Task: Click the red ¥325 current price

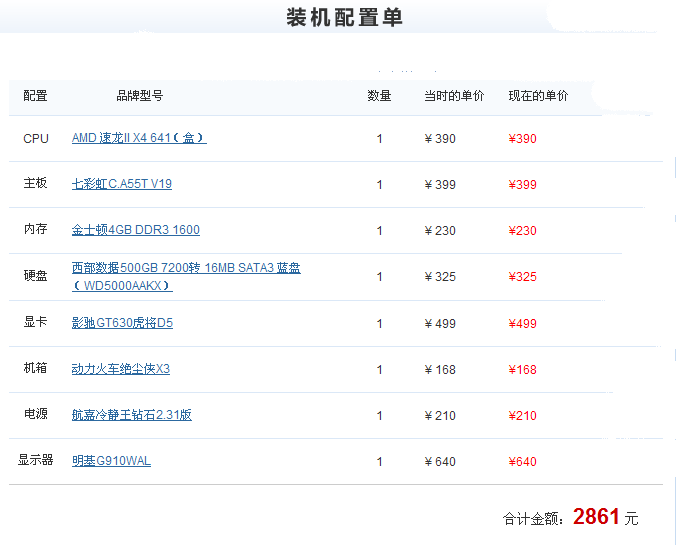Action: coord(522,276)
